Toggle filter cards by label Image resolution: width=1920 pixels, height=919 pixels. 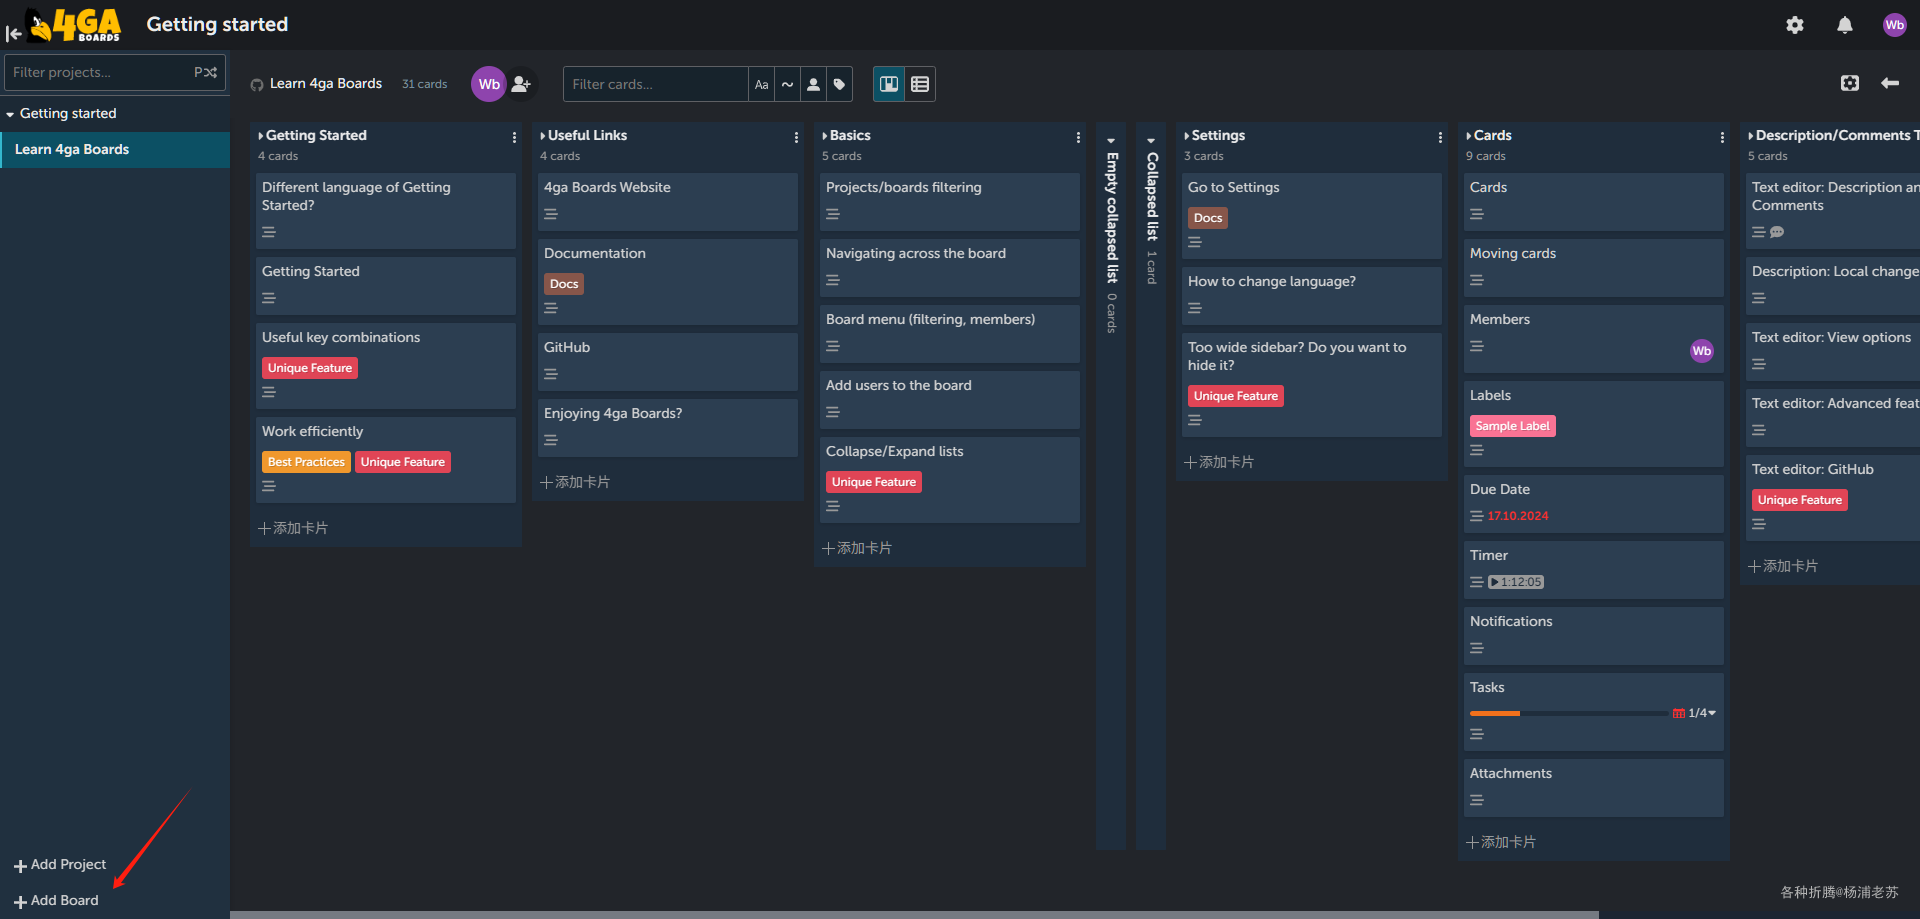(x=840, y=84)
